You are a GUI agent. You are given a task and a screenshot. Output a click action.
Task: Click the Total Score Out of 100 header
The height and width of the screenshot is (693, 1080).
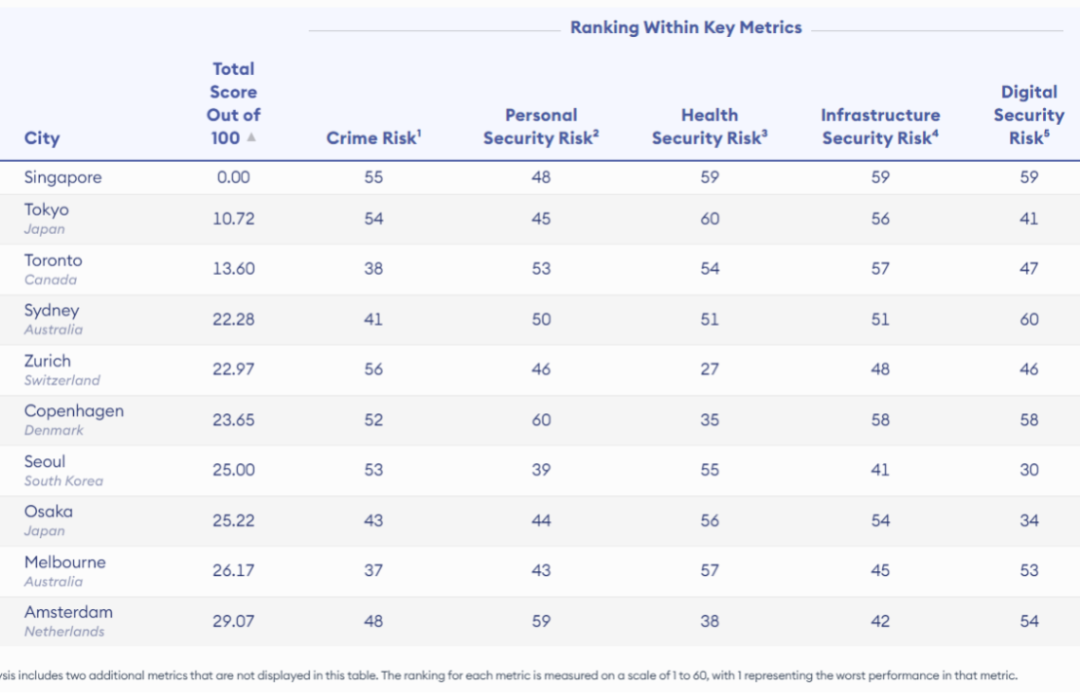[232, 103]
